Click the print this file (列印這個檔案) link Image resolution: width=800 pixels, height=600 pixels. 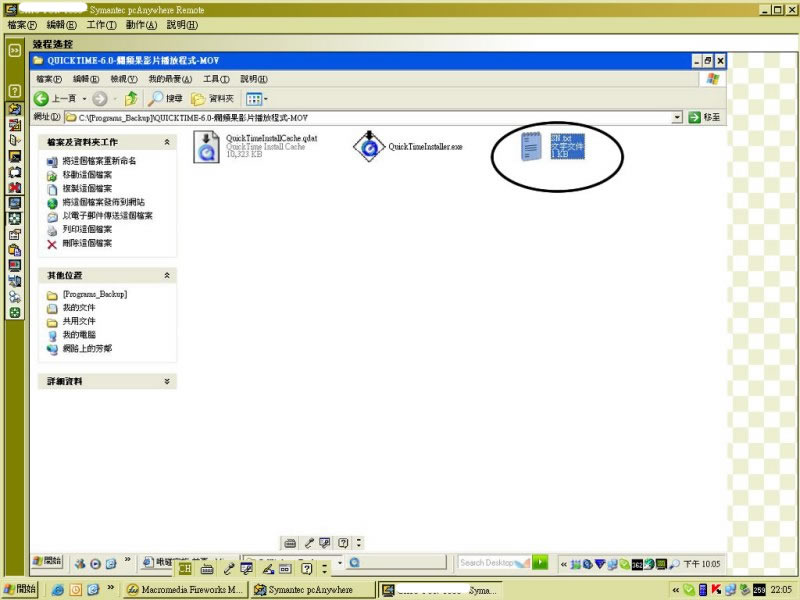[87, 230]
